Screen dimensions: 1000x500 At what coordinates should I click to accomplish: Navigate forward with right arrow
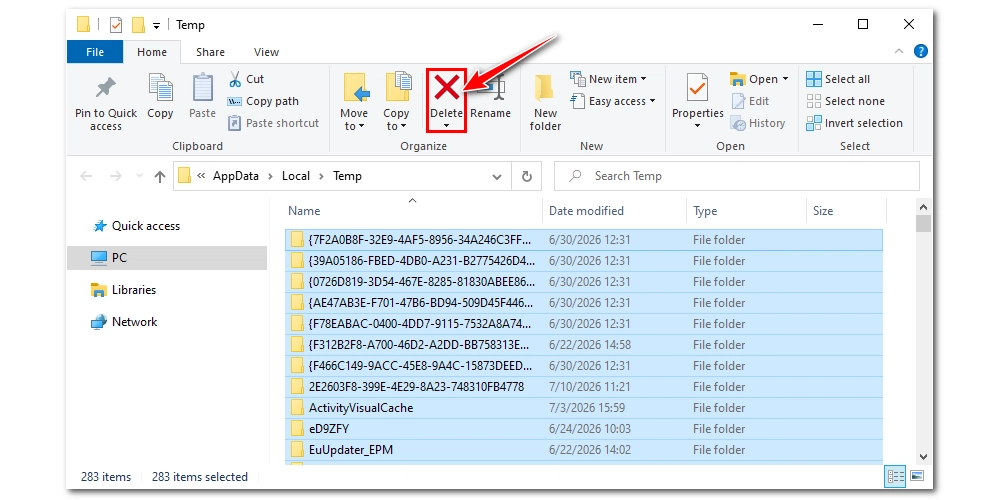click(115, 177)
